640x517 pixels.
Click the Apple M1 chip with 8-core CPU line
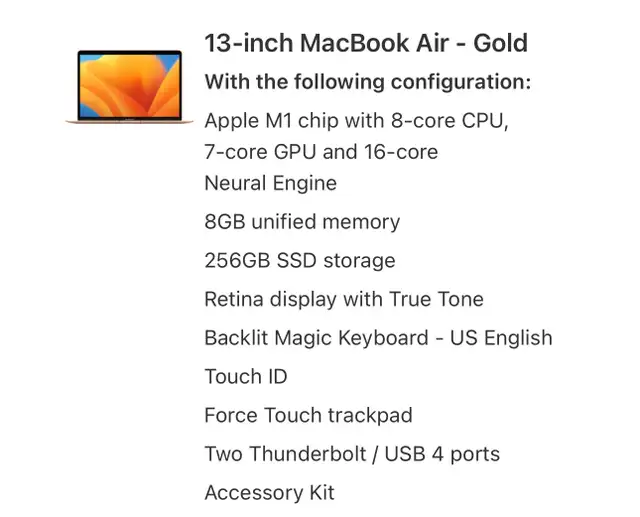(356, 121)
